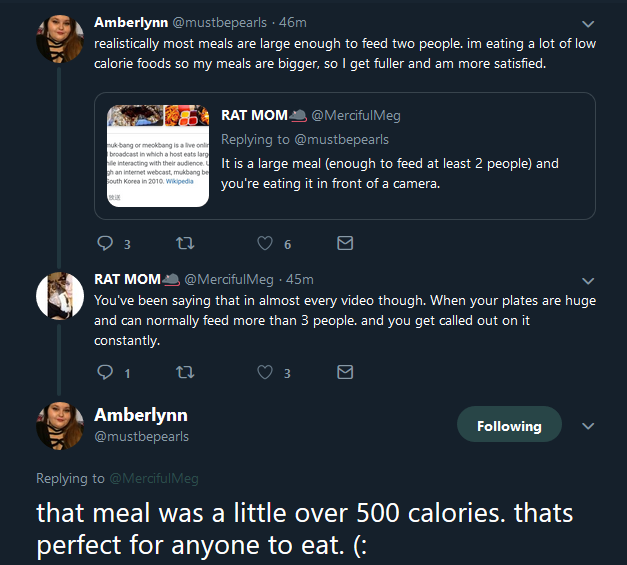Like Amberlynn's tweet with 6 likes
Screen dimensions: 627x565
265,243
